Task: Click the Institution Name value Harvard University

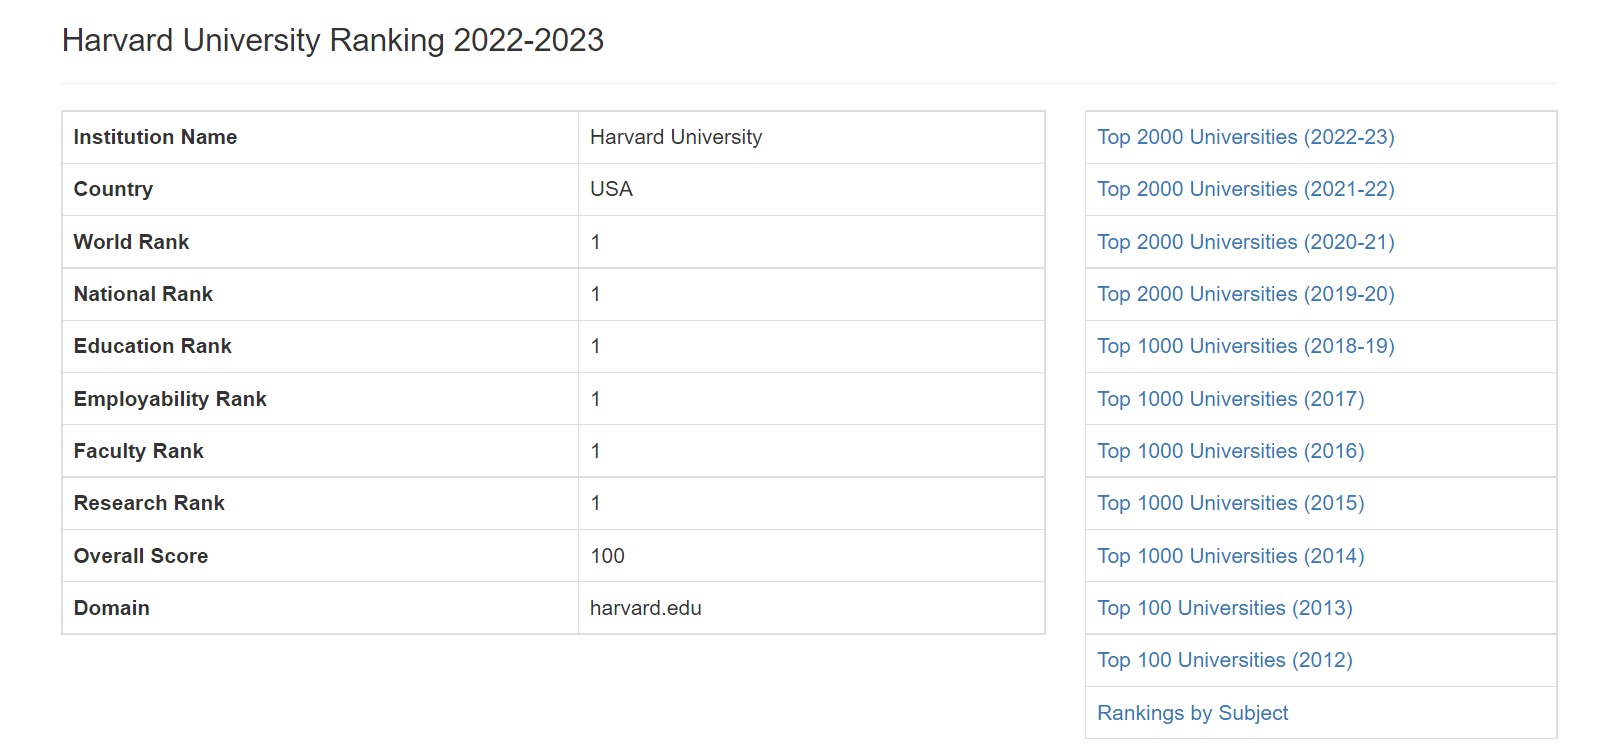Action: point(676,137)
